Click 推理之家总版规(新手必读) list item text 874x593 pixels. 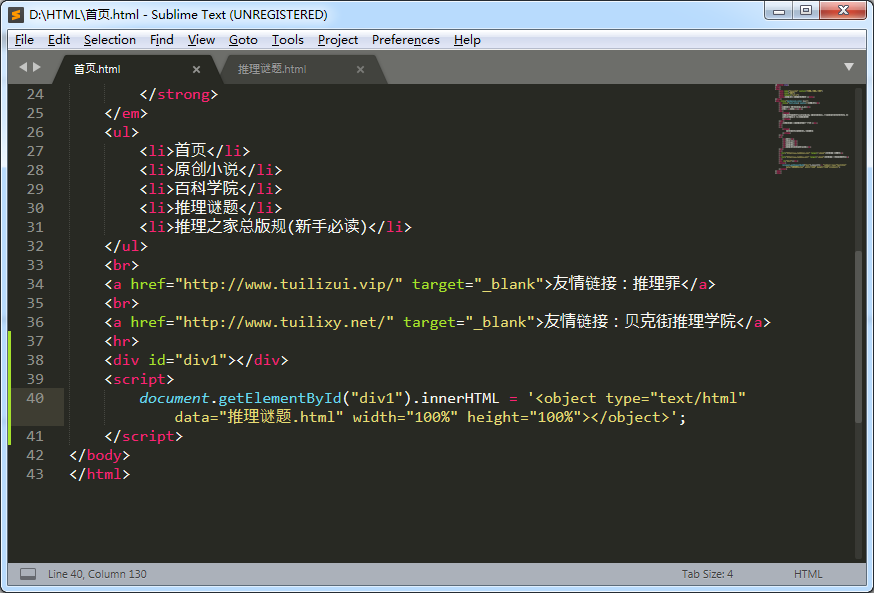point(271,227)
